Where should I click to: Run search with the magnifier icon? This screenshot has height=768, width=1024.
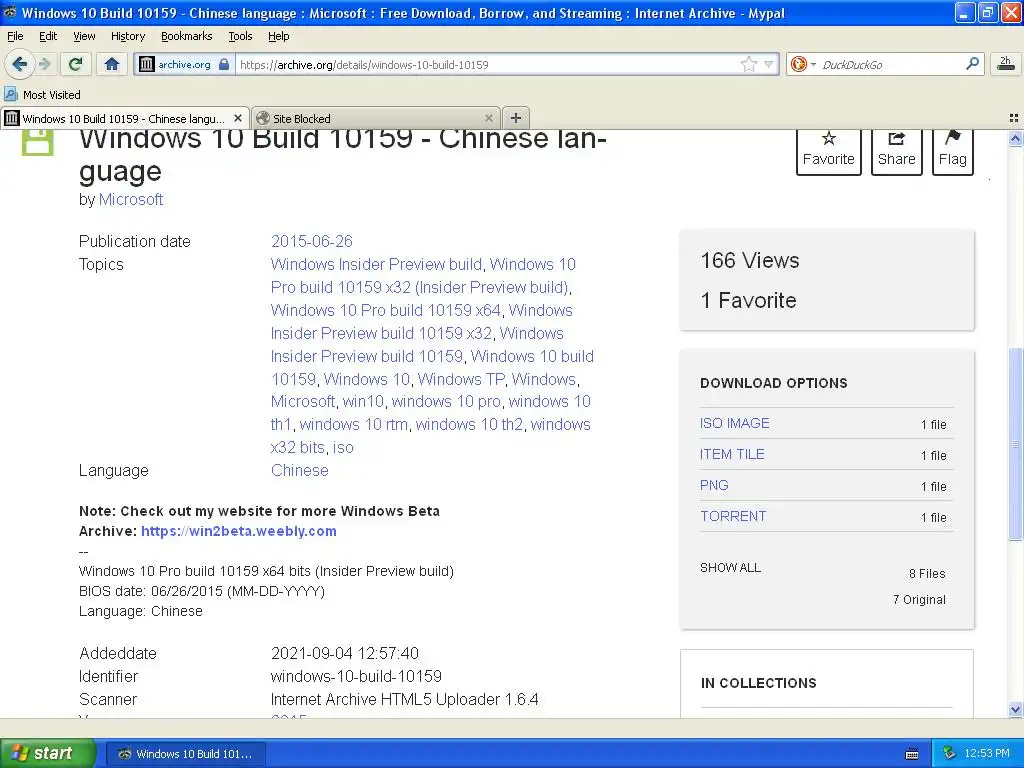tap(972, 64)
